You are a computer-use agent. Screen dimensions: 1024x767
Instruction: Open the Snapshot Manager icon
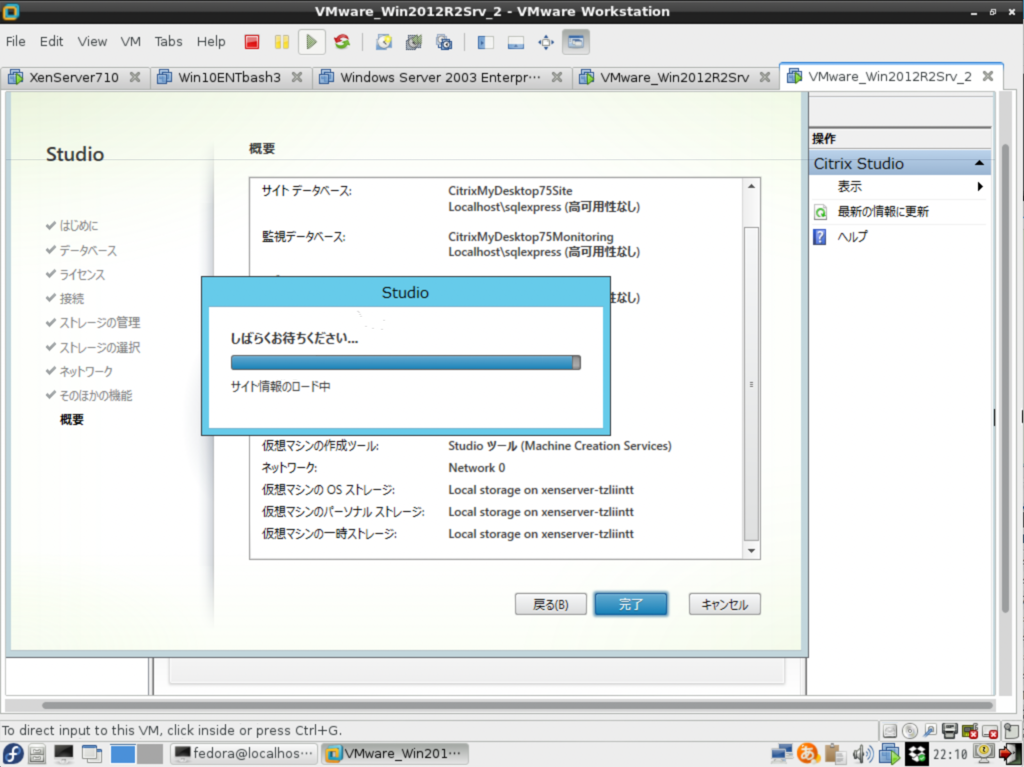click(444, 42)
